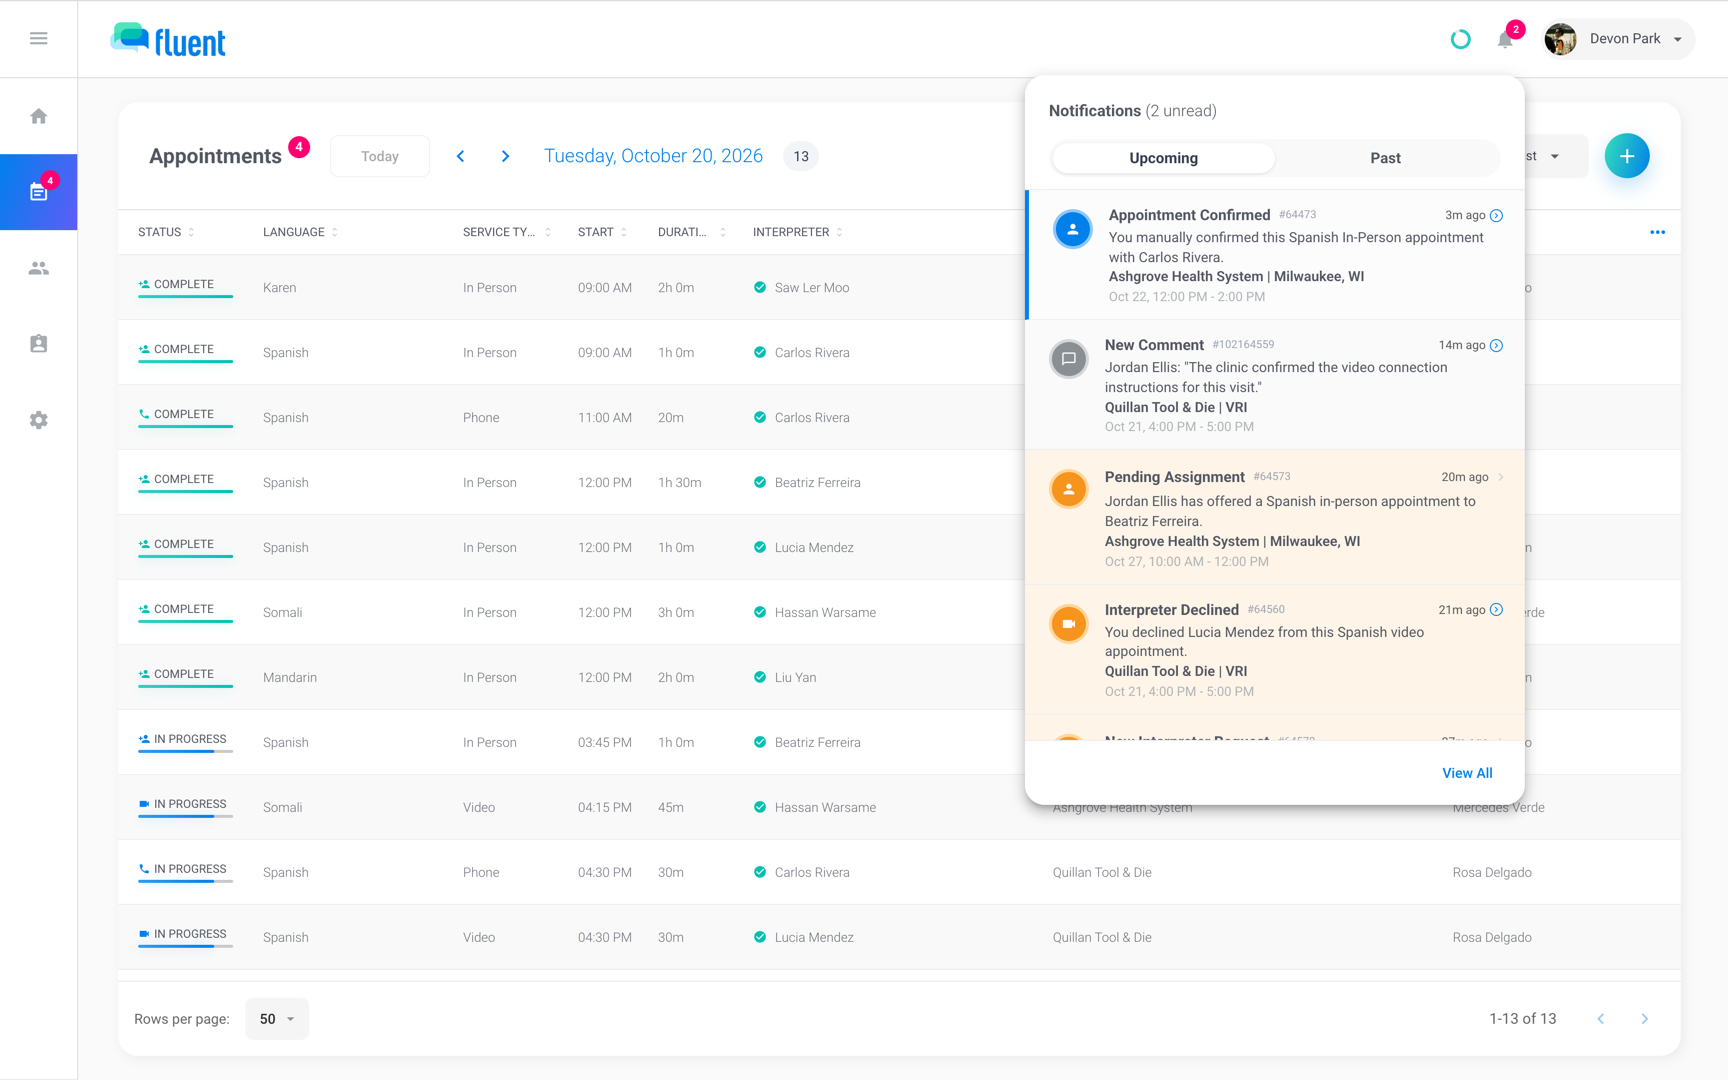
Task: Open the hamburger menu icon
Action: (x=39, y=38)
